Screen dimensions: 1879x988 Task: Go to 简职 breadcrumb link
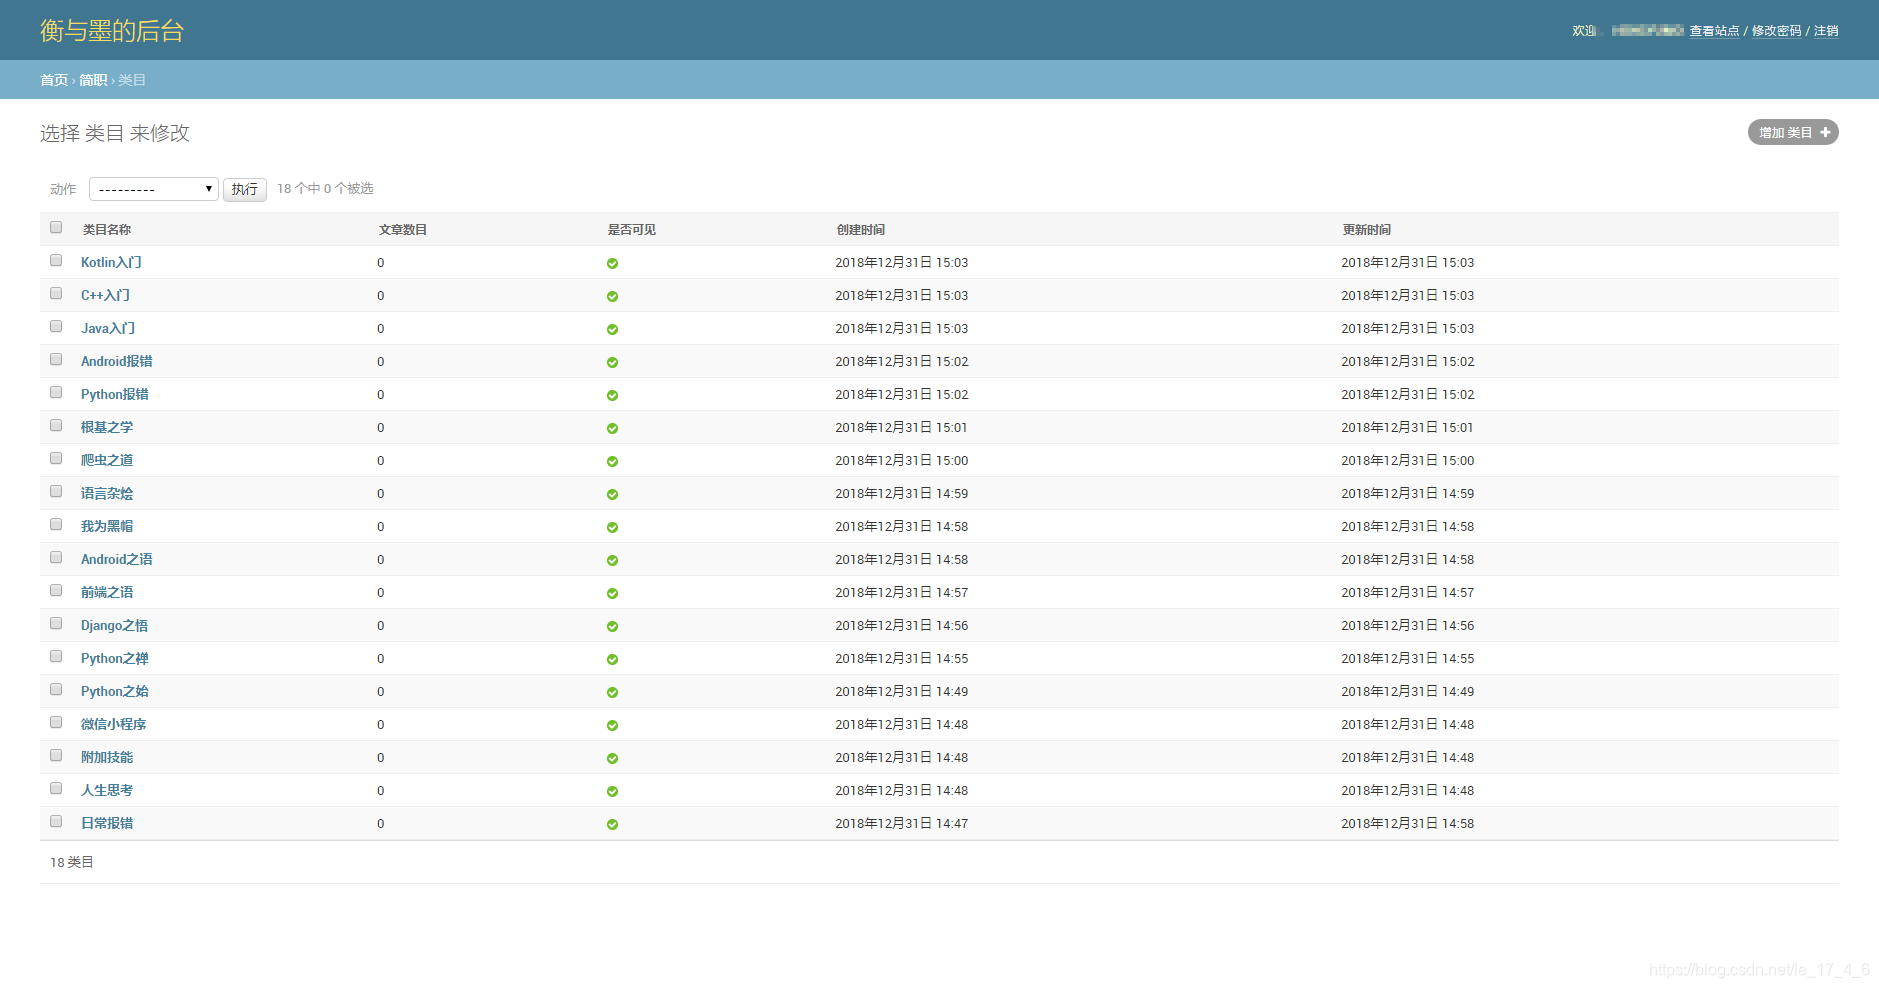coord(93,80)
